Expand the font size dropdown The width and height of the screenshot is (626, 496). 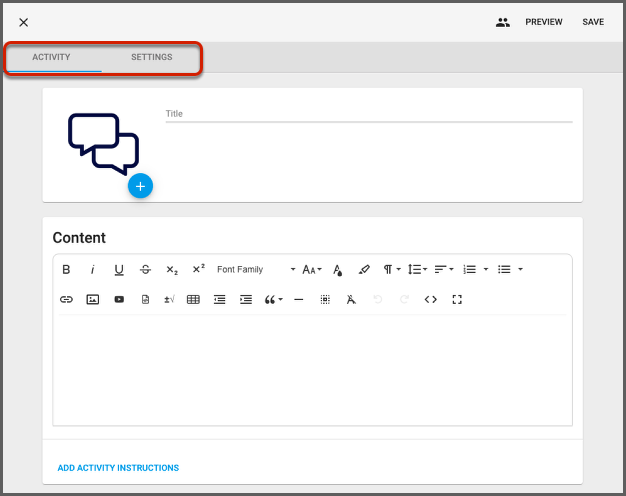click(x=312, y=269)
